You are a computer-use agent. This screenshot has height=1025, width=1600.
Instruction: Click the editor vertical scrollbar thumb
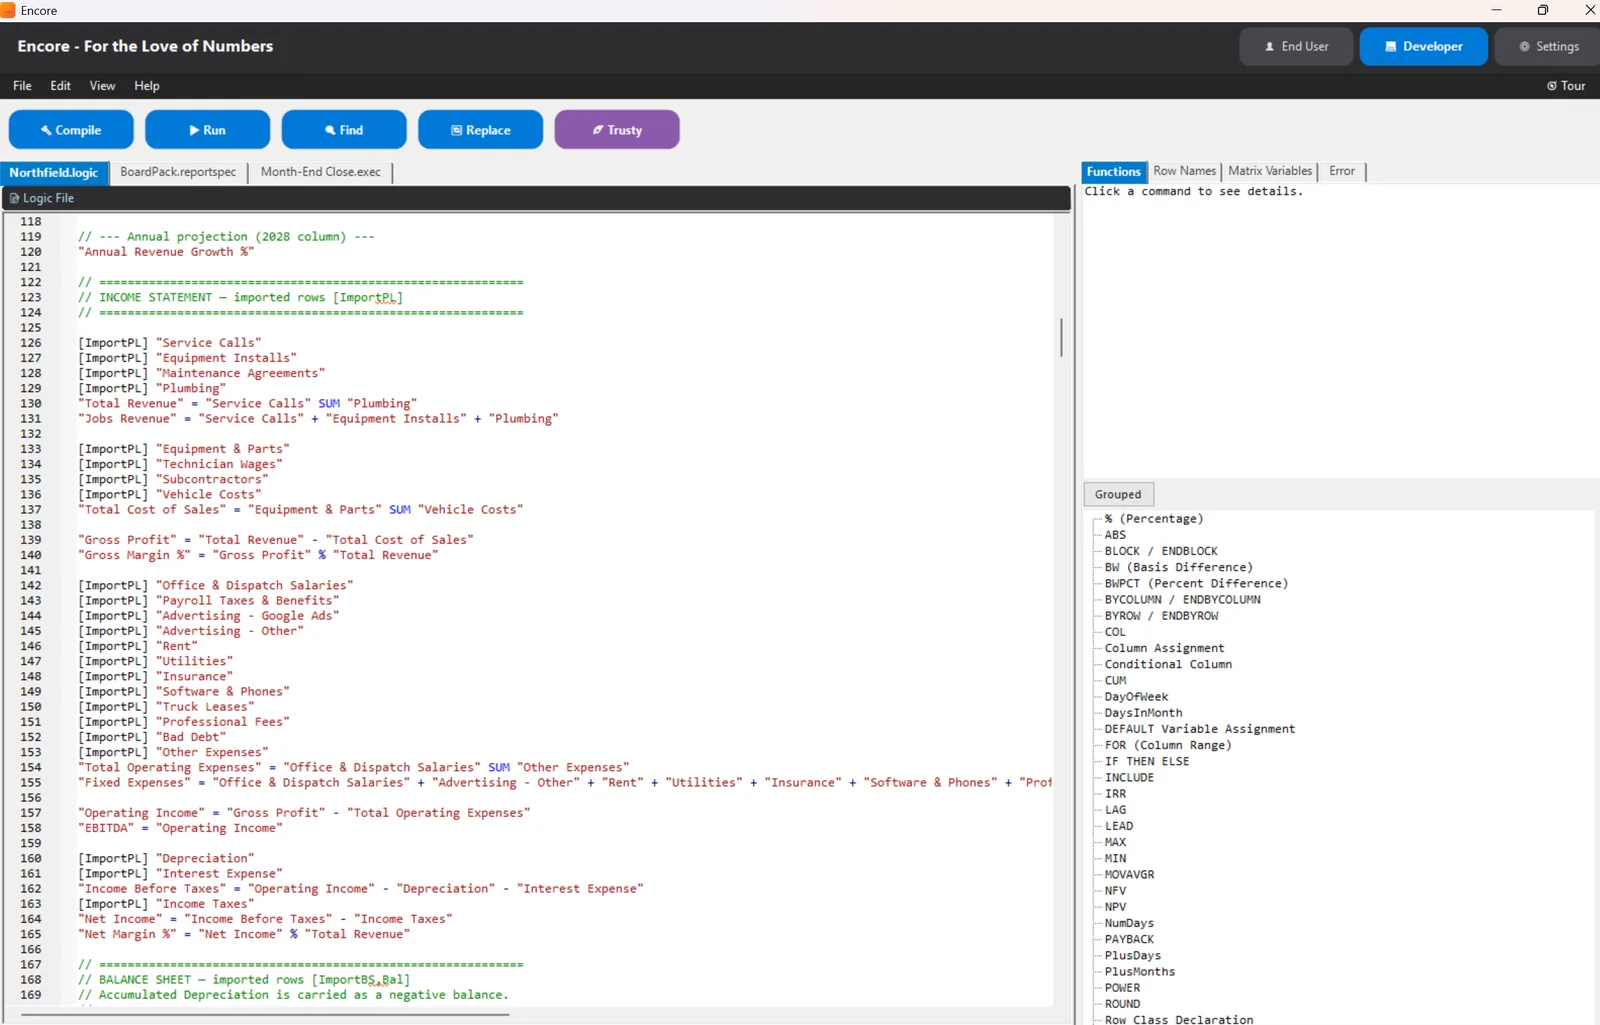tap(1061, 337)
